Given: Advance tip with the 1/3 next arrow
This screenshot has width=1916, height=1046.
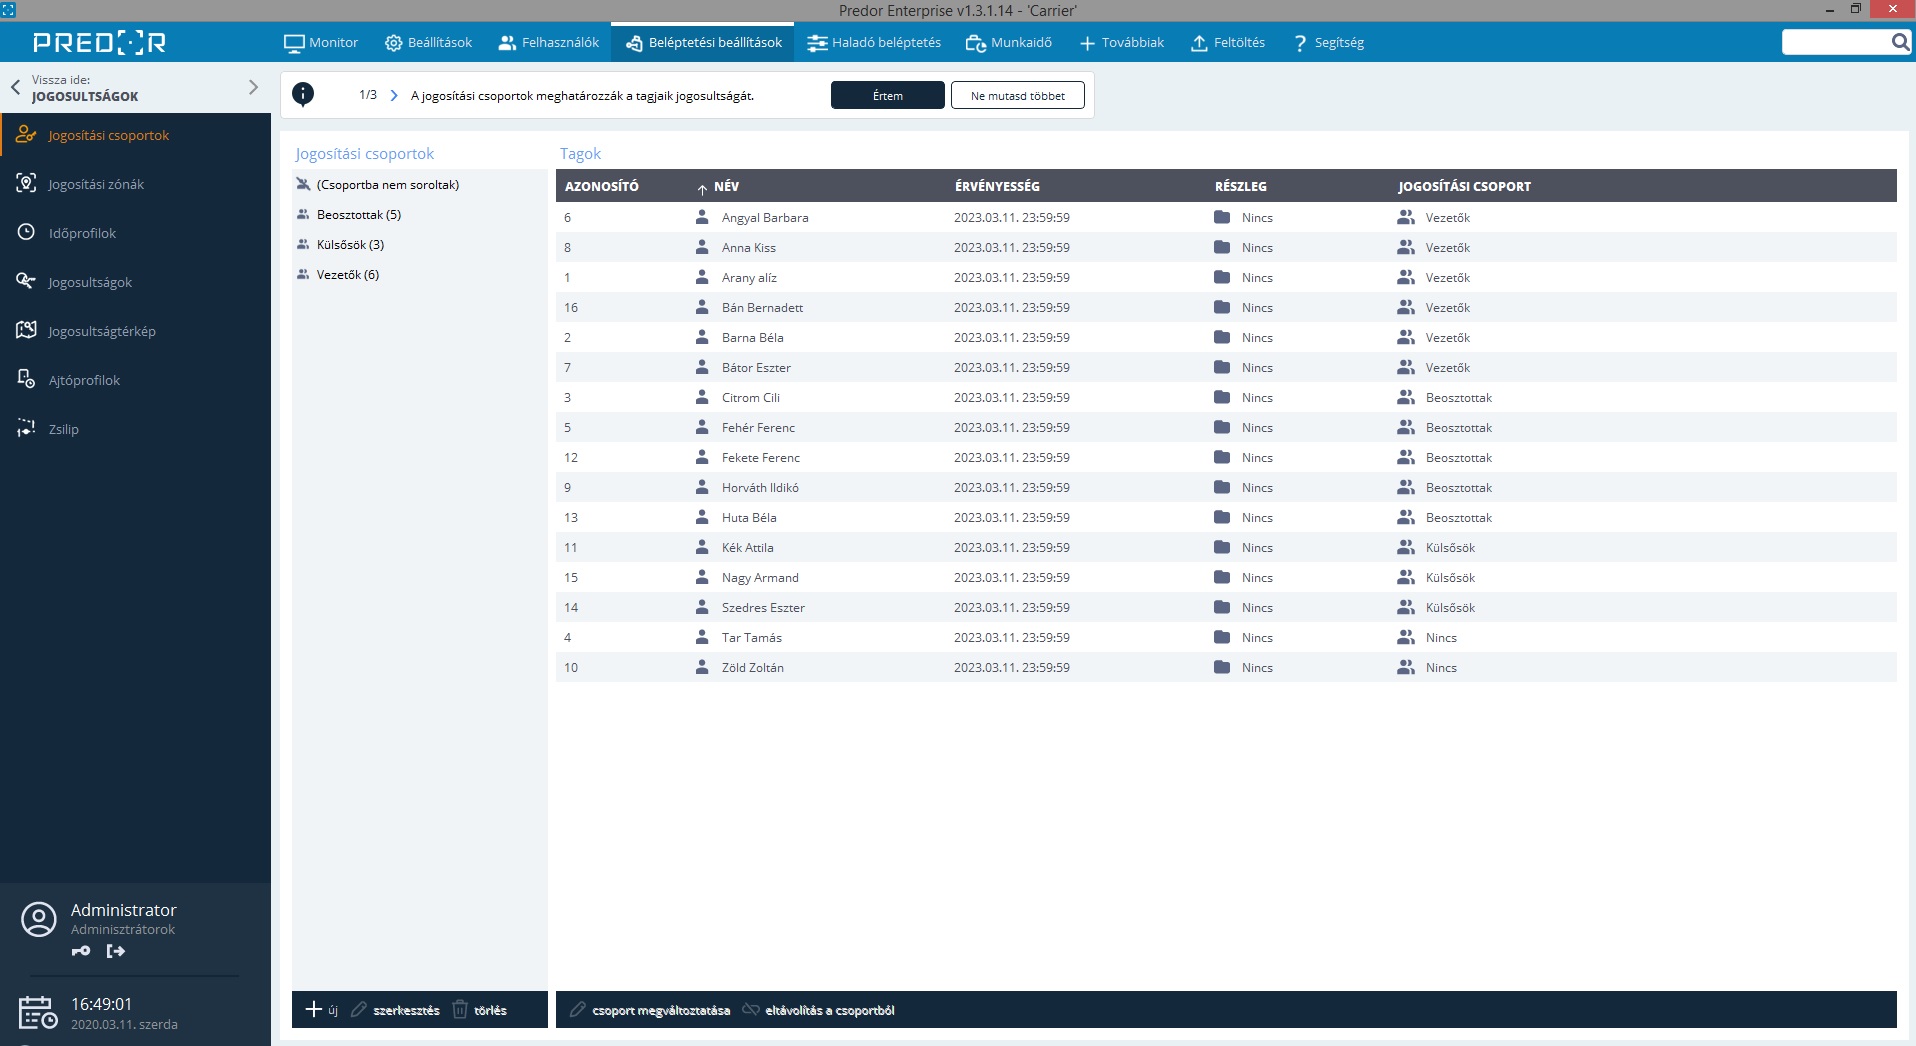Looking at the screenshot, I should click(394, 96).
